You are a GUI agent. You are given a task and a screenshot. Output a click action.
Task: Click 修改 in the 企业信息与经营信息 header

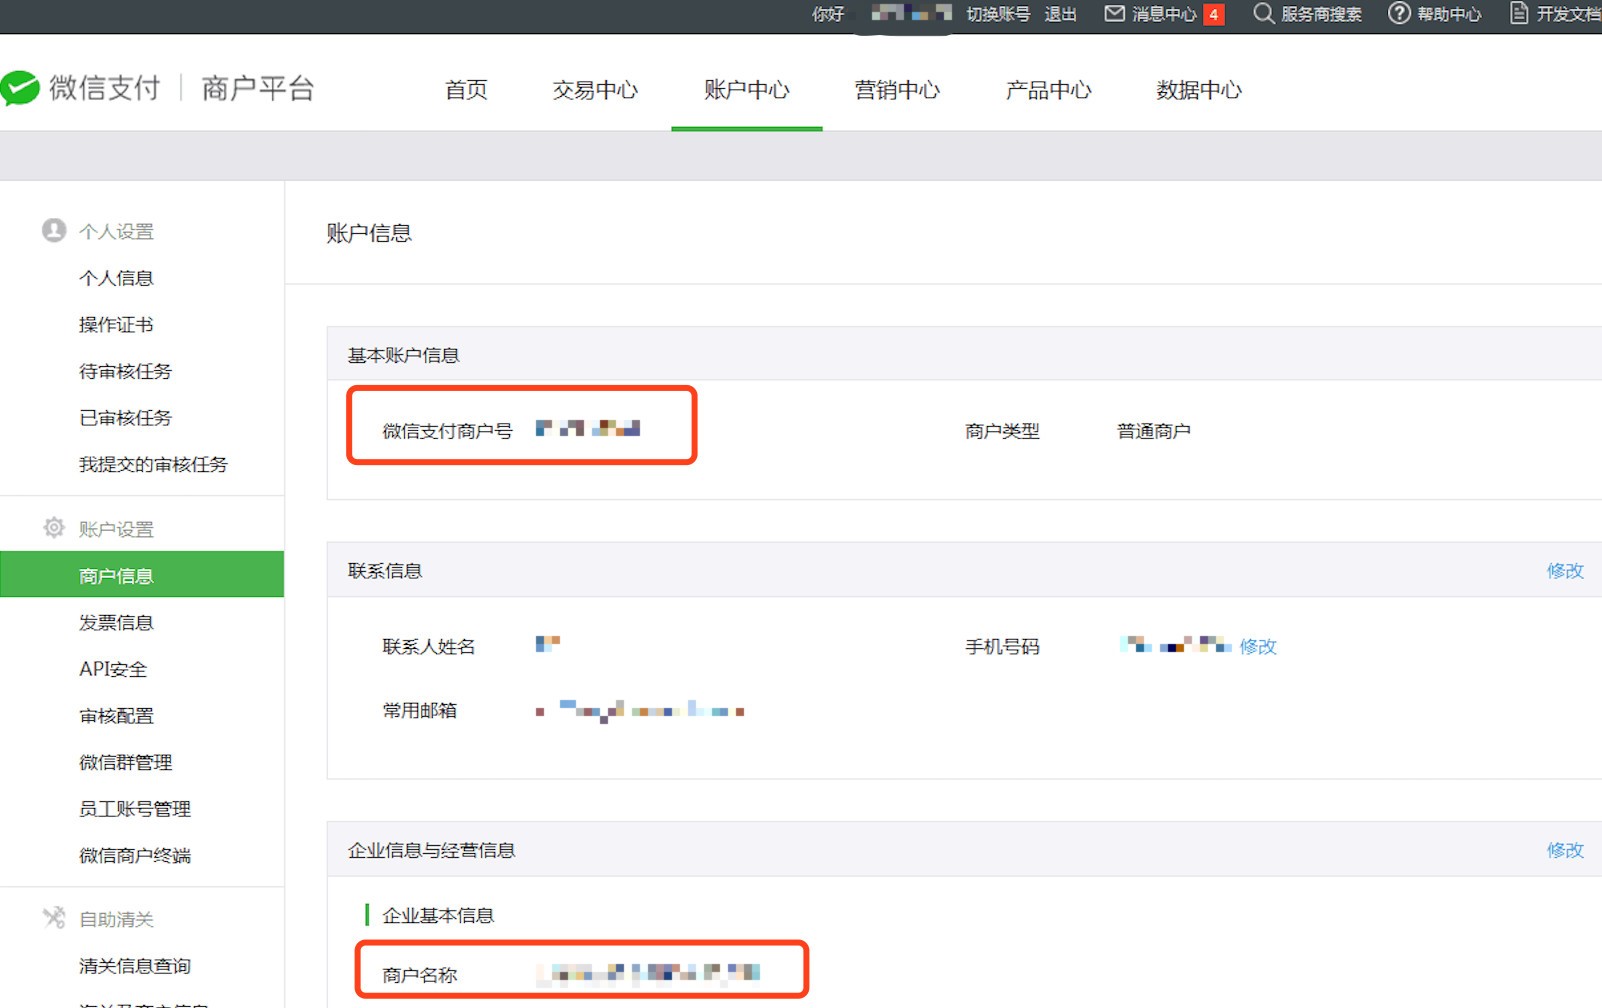pos(1565,850)
